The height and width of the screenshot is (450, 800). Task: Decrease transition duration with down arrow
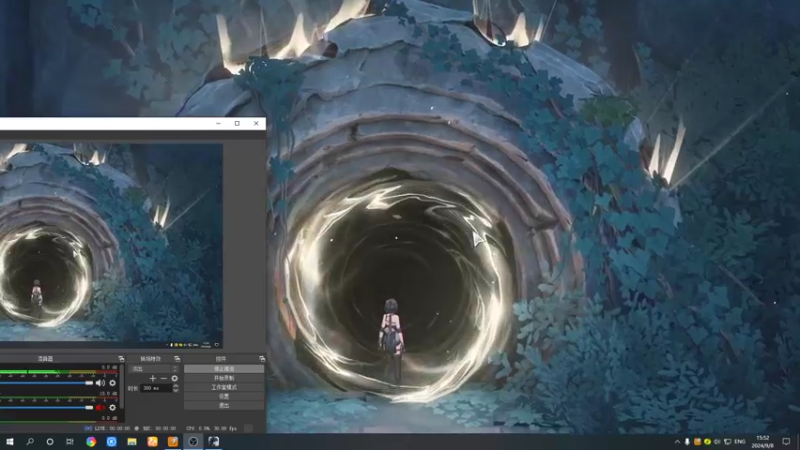pyautogui.click(x=176, y=390)
